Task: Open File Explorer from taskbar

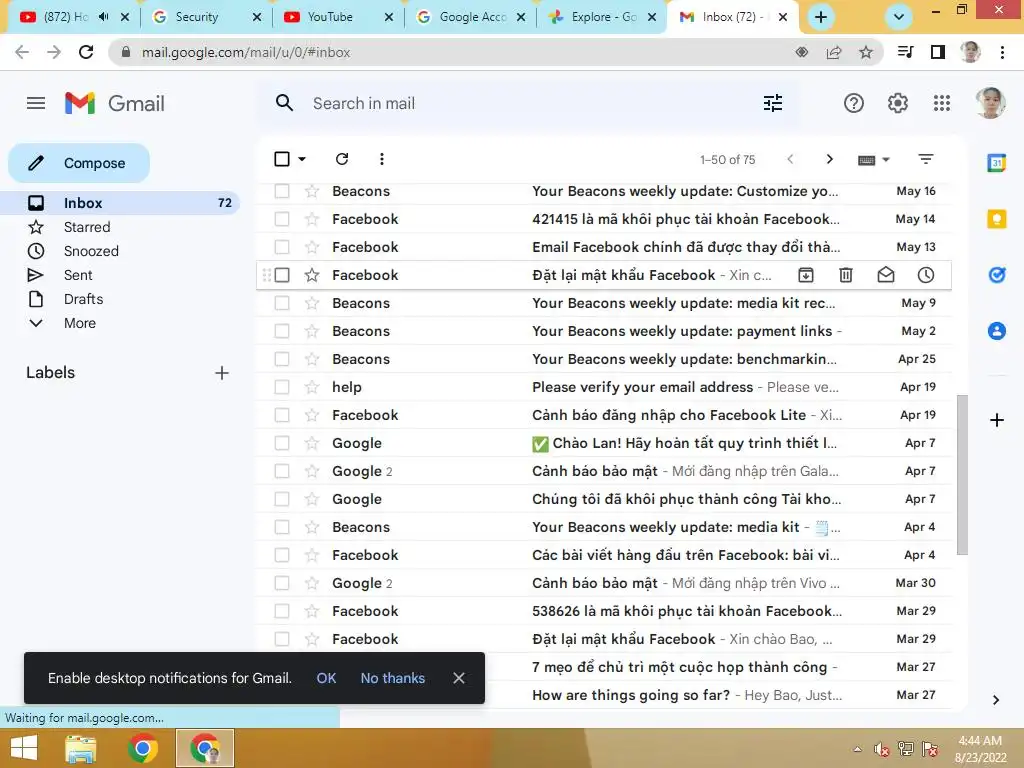Action: [x=81, y=748]
